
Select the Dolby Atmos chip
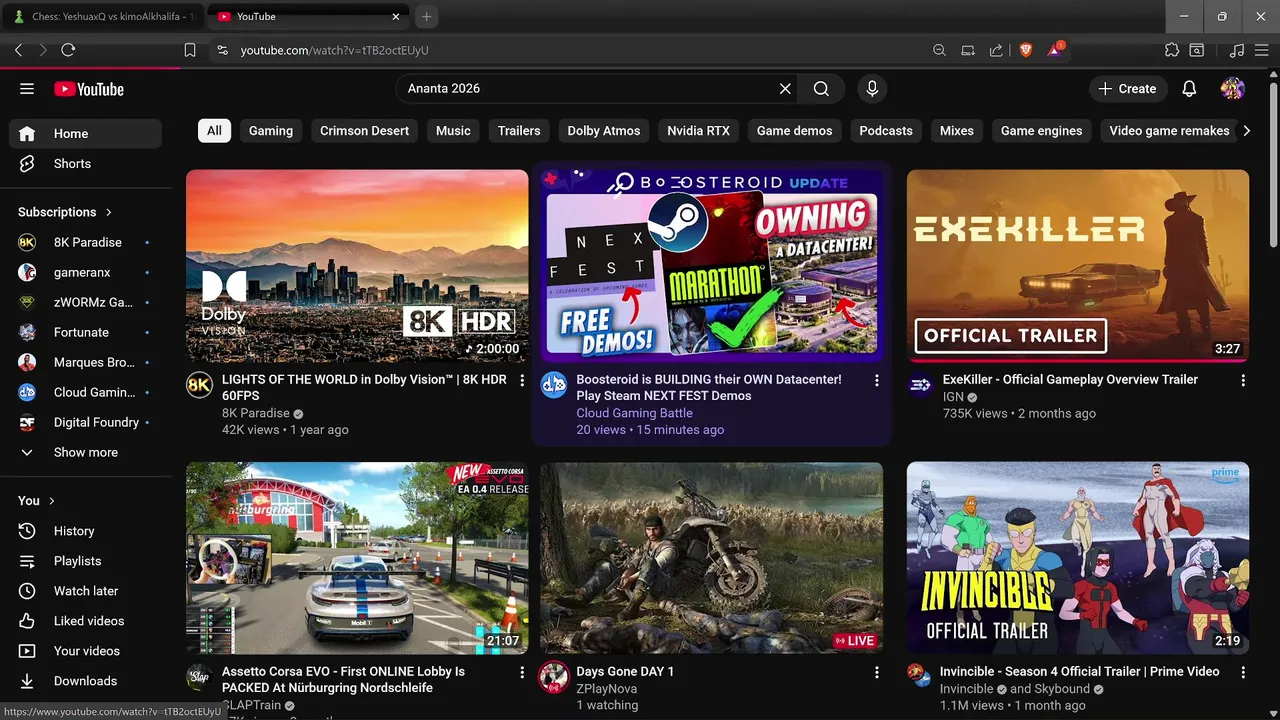click(604, 131)
